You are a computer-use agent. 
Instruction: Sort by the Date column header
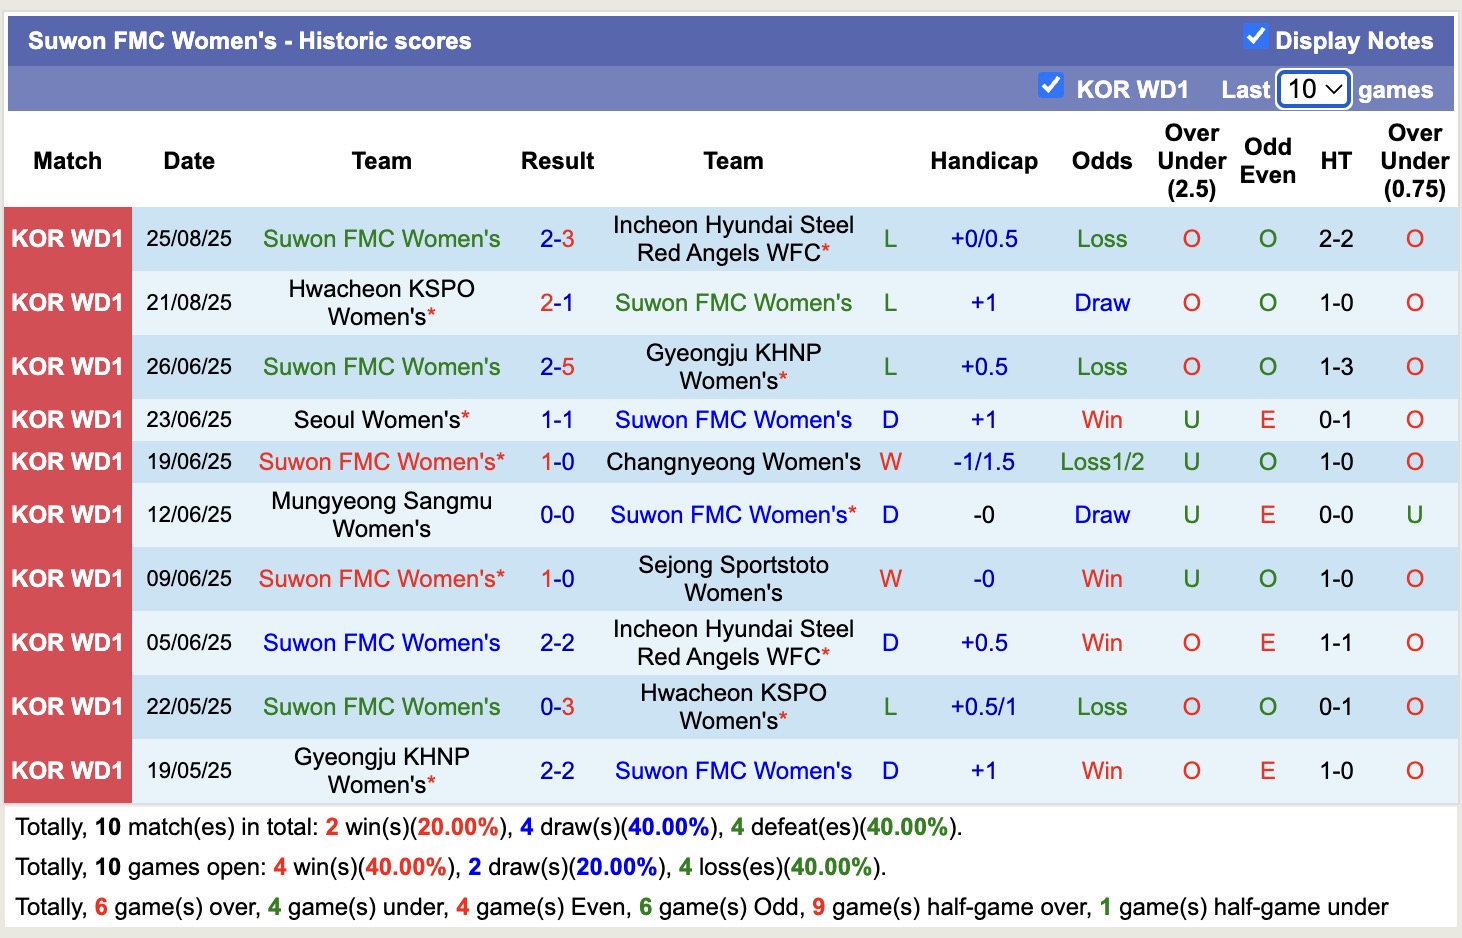coord(189,160)
